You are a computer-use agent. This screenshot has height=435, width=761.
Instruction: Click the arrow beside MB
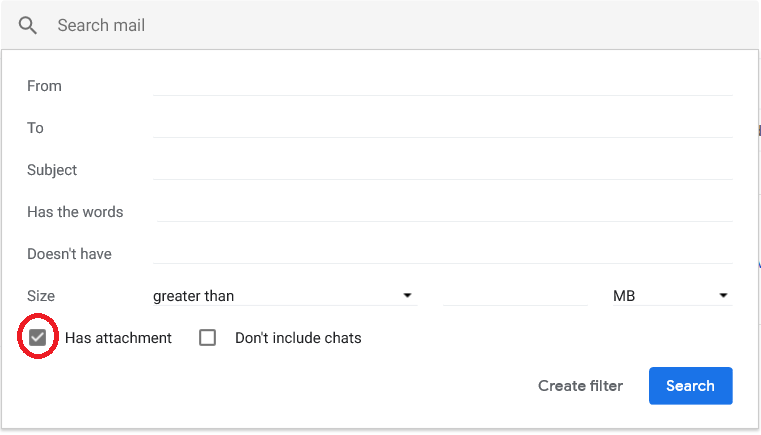coord(723,295)
